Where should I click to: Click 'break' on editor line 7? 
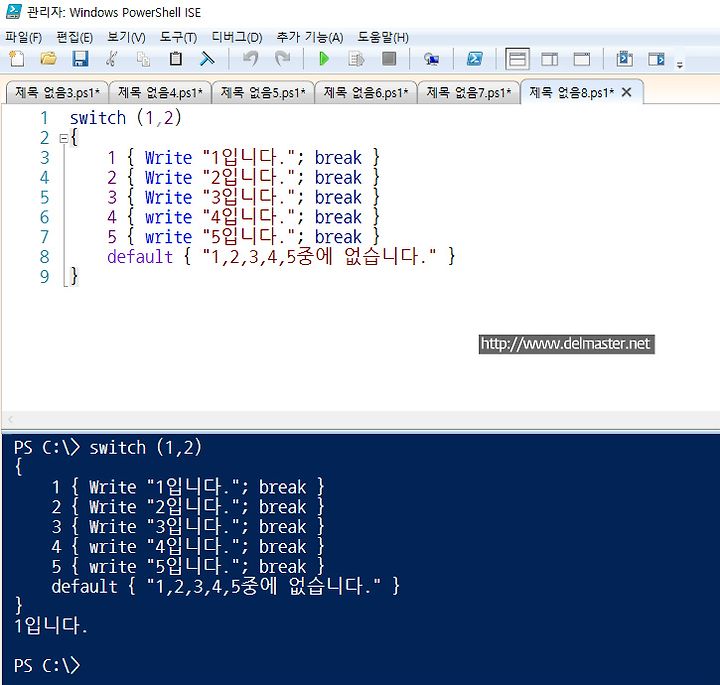(x=338, y=237)
